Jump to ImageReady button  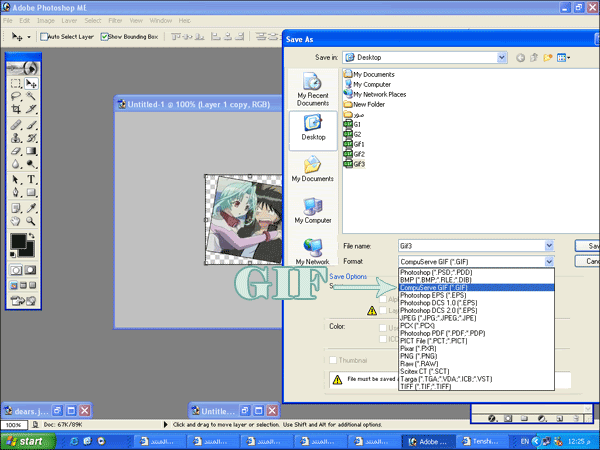[x=23, y=301]
